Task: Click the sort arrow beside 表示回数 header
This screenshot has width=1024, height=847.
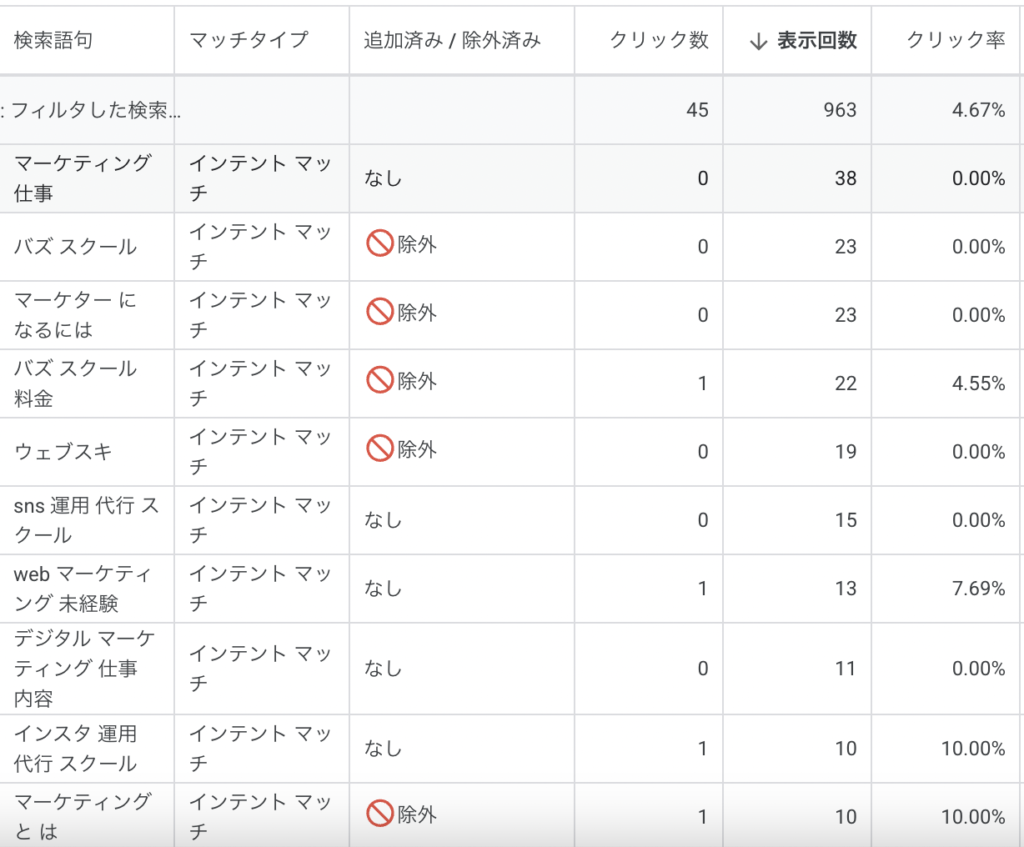Action: [758, 41]
